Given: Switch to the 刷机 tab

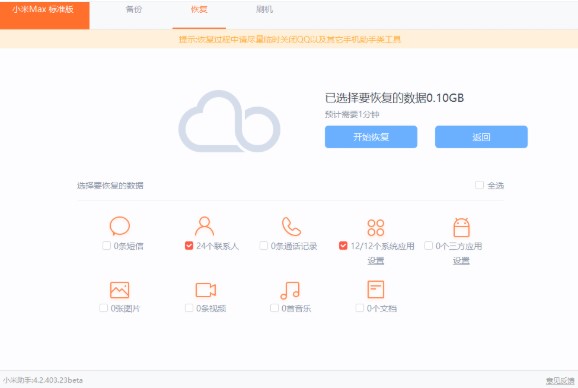Looking at the screenshot, I should click(264, 10).
